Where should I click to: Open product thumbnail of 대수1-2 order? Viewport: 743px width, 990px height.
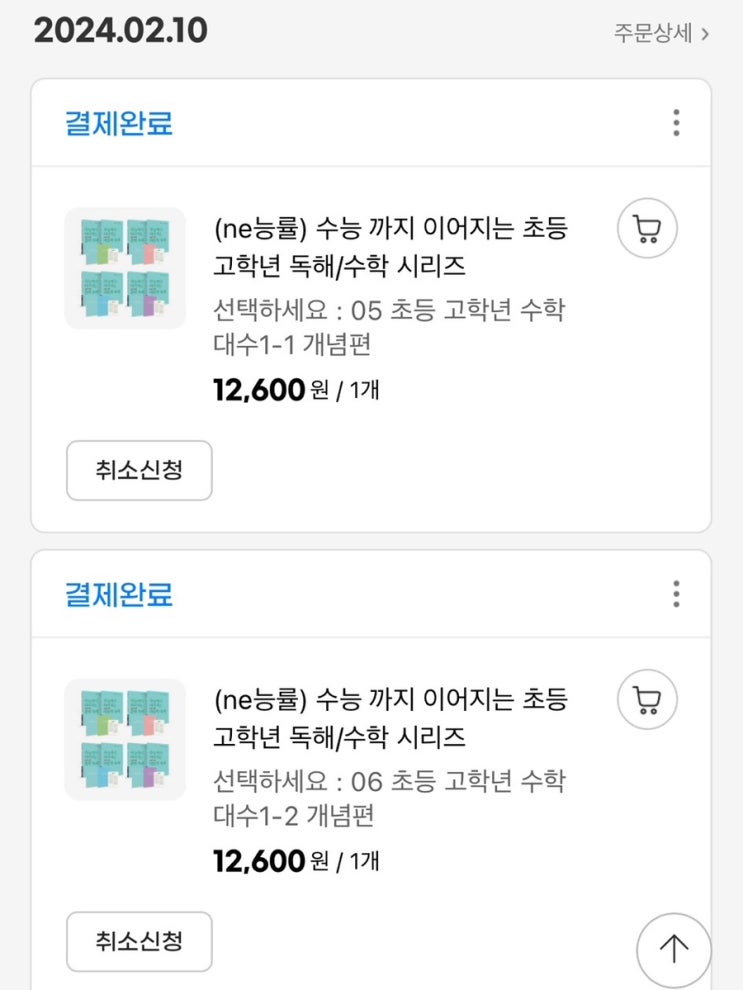pyautogui.click(x=125, y=739)
